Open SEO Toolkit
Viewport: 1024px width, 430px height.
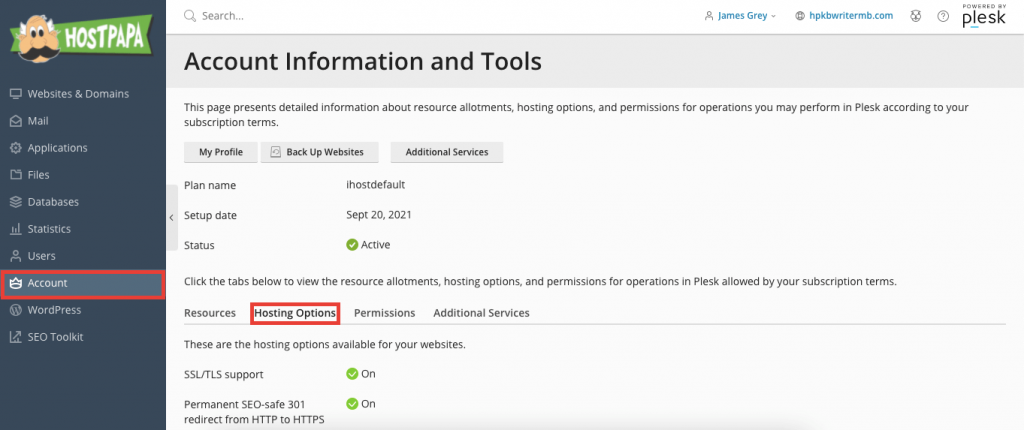coord(83,337)
